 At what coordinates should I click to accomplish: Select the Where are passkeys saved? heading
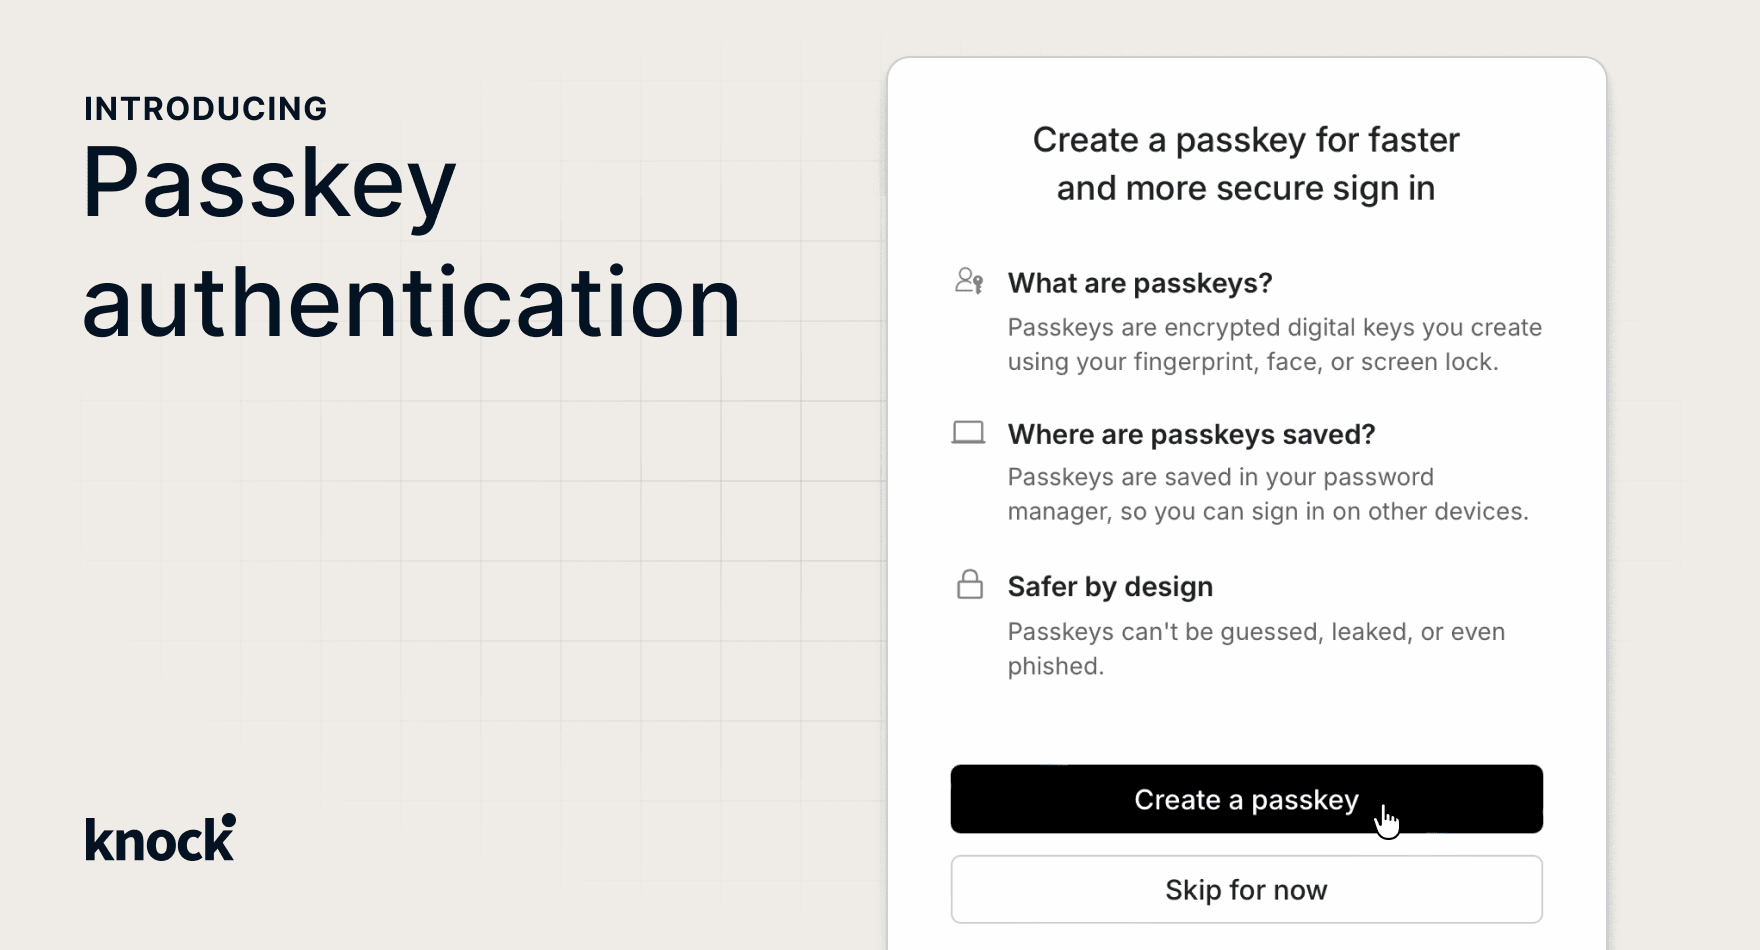pyautogui.click(x=1192, y=434)
